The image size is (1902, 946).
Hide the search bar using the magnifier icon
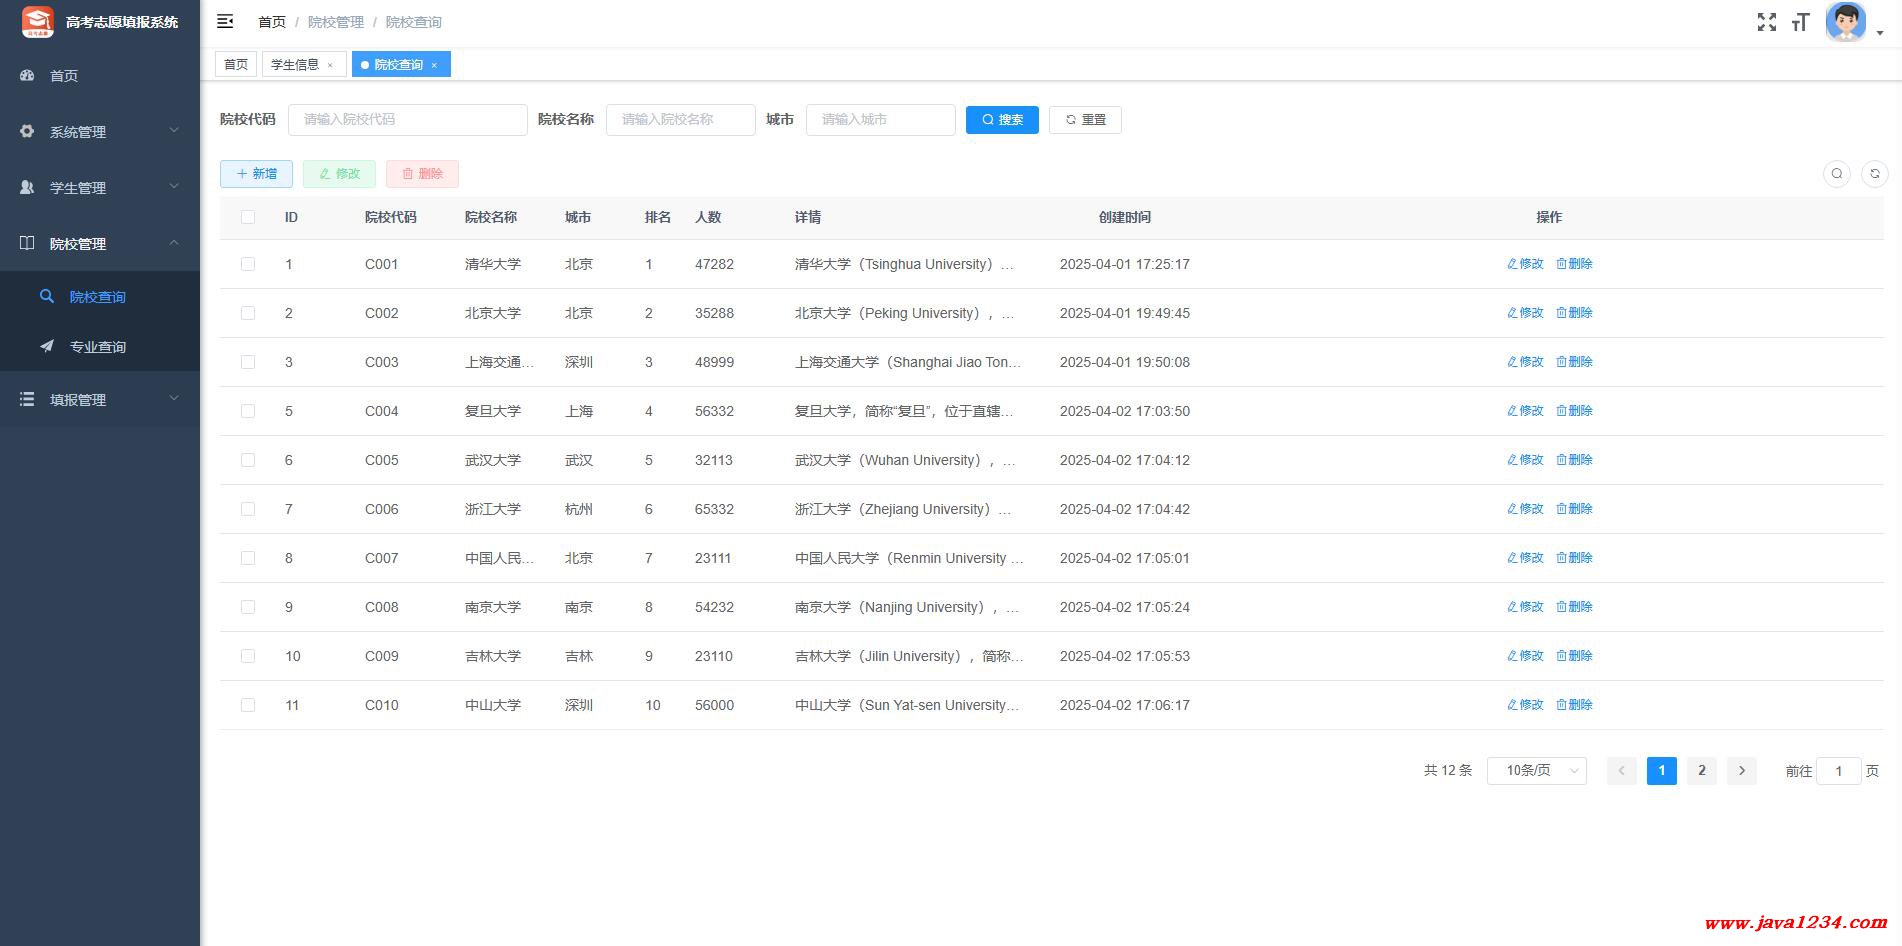(x=1836, y=174)
